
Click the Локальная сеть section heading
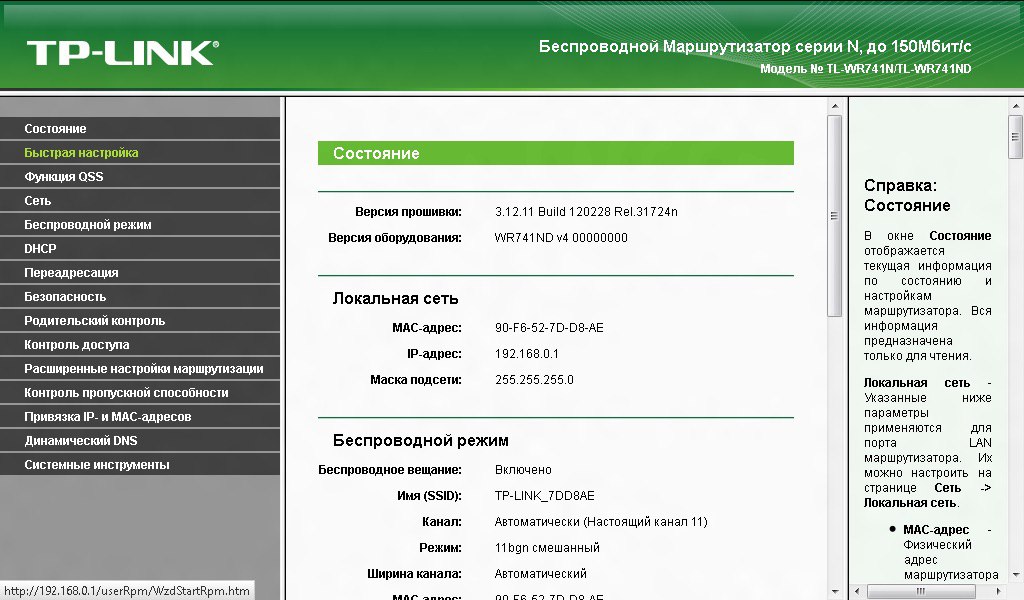coord(396,298)
